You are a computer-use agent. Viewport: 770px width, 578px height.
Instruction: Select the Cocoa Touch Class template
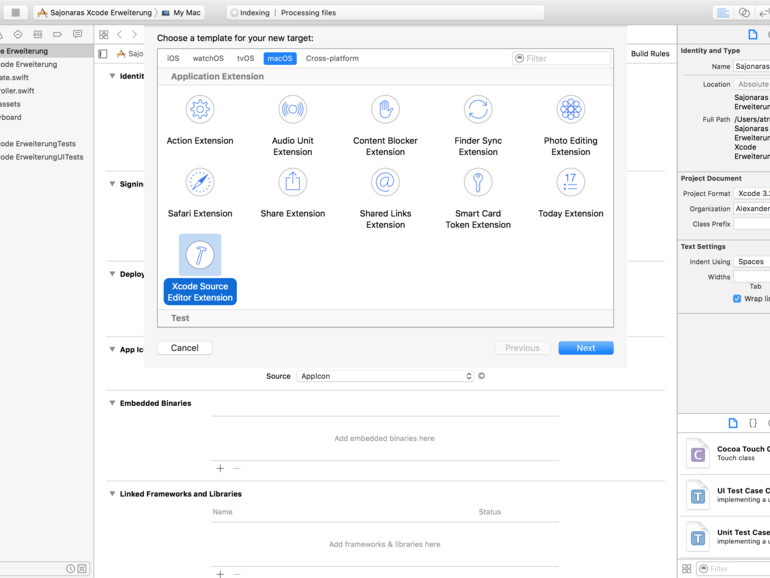[x=724, y=453]
